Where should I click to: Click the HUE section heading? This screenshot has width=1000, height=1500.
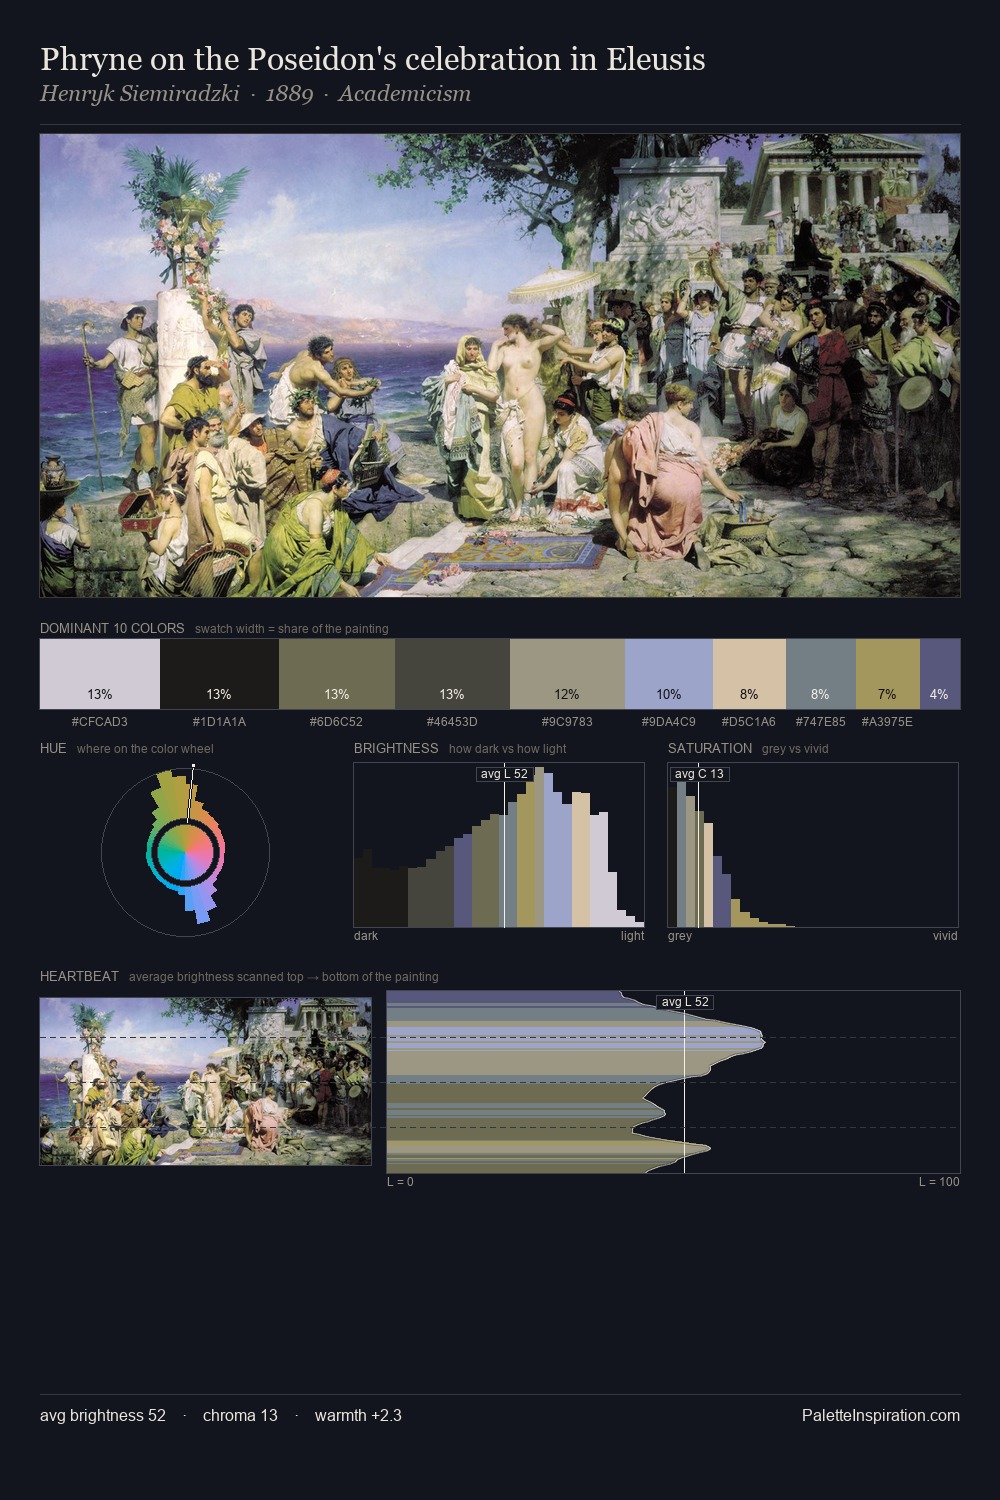click(x=53, y=749)
